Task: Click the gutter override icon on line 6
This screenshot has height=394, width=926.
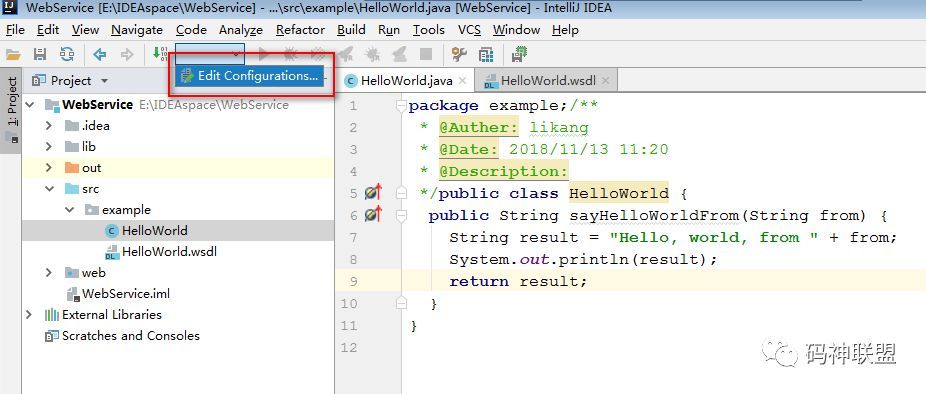Action: pos(373,215)
